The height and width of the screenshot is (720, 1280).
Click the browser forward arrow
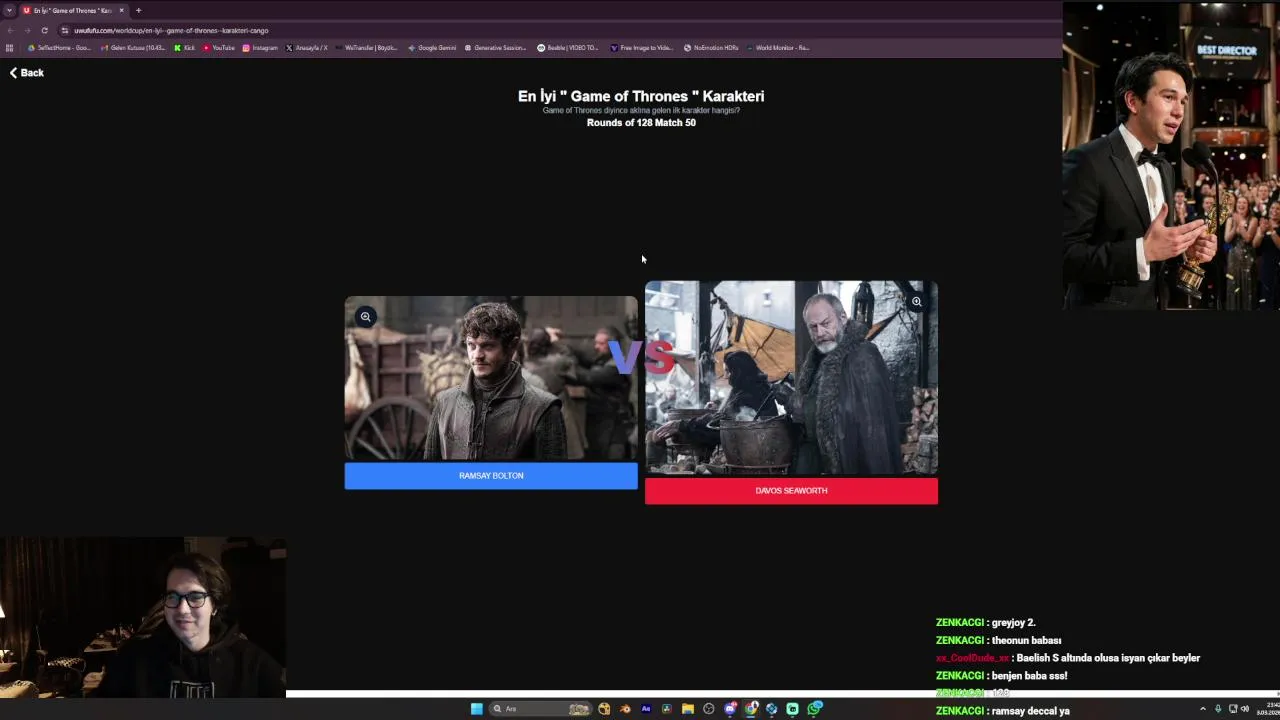pos(27,30)
